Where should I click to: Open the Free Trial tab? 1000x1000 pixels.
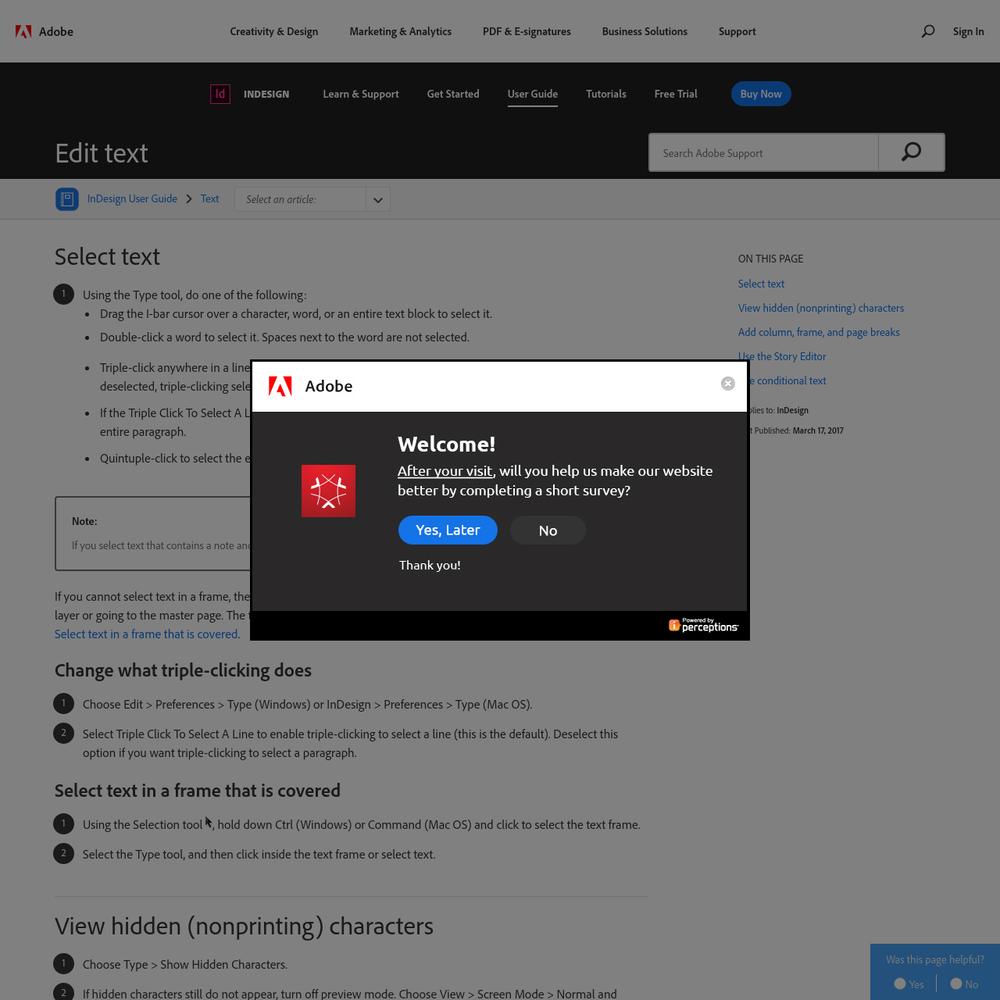[x=675, y=94]
